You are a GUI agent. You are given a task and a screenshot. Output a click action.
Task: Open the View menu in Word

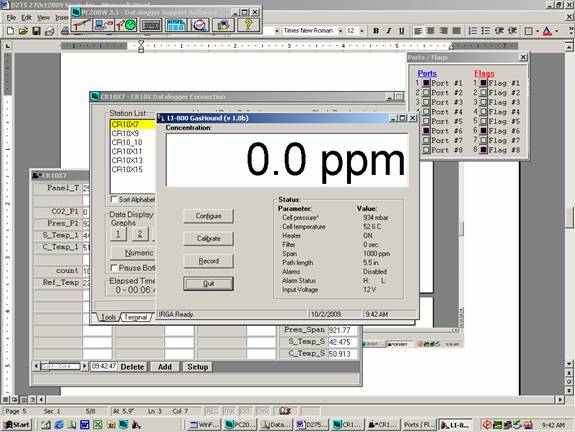click(43, 17)
